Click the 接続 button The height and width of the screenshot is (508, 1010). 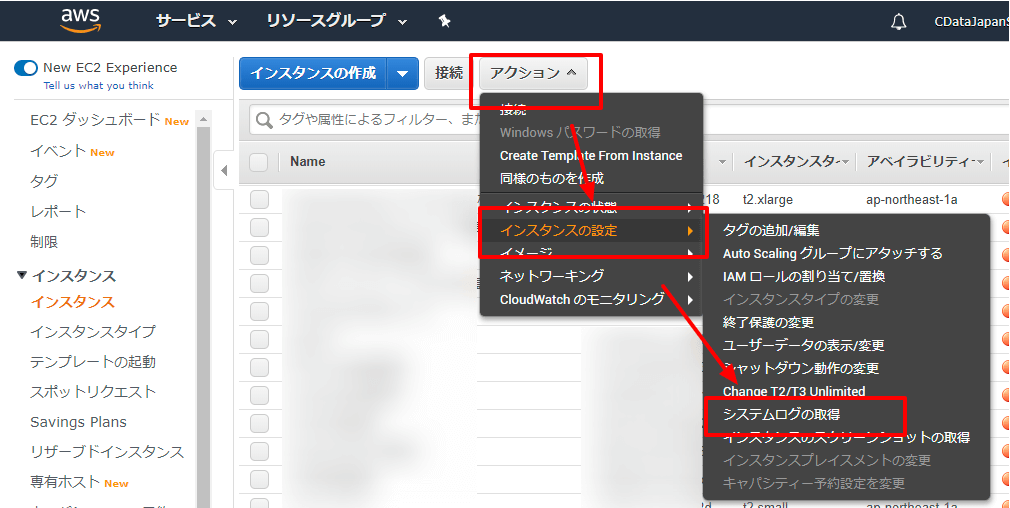pos(449,73)
